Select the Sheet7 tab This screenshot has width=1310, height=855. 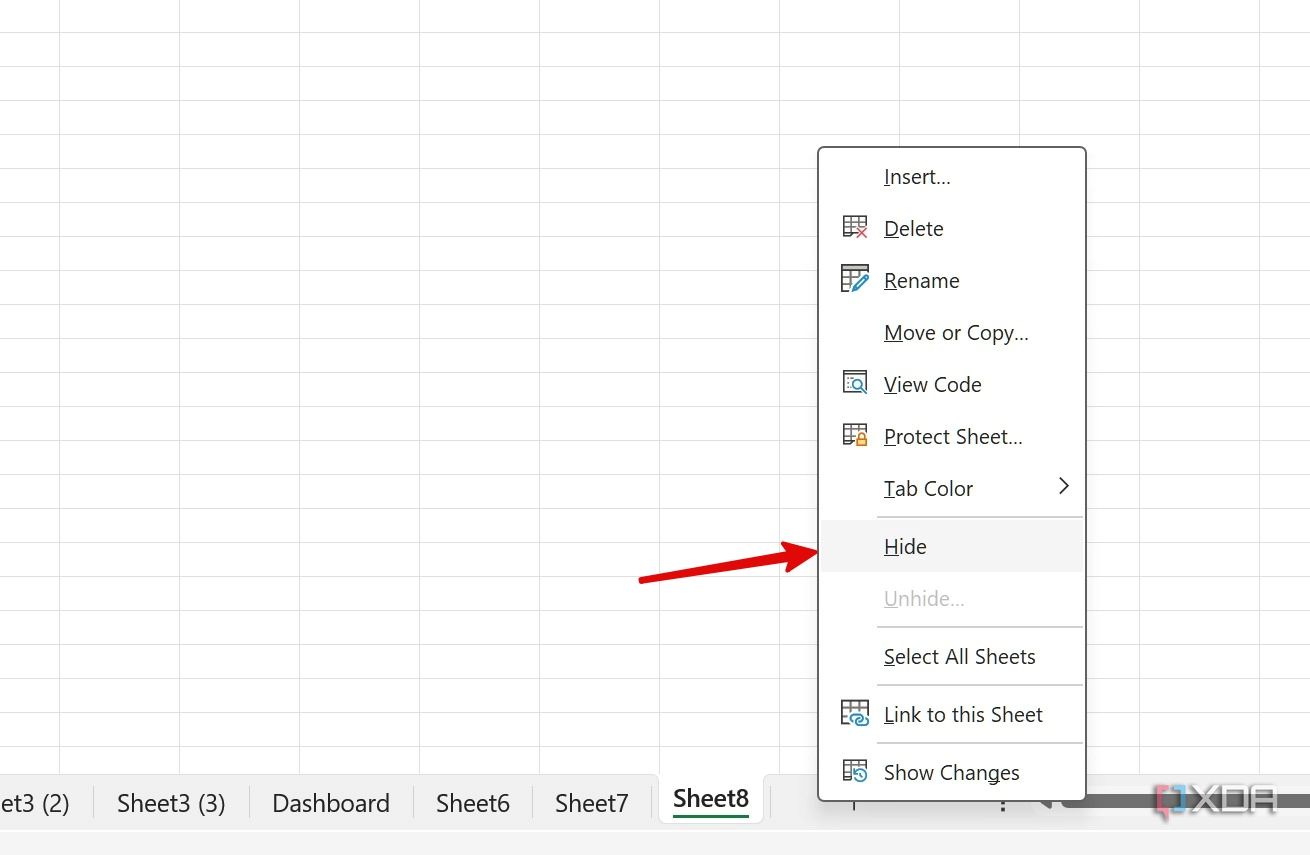591,802
